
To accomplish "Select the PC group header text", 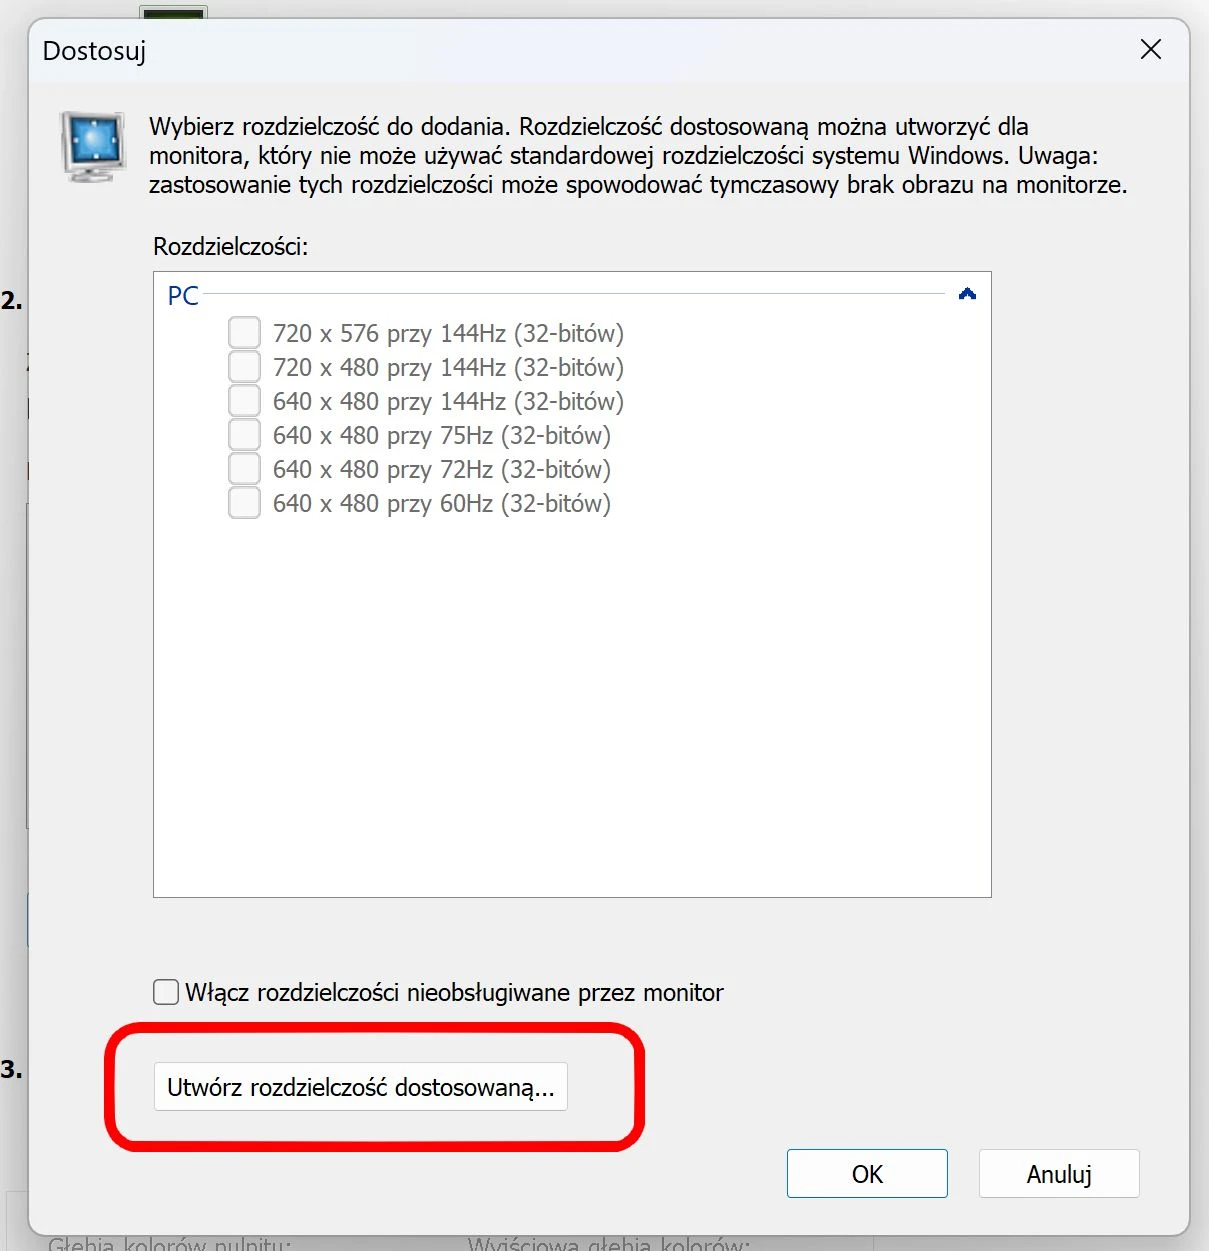I will pyautogui.click(x=183, y=296).
